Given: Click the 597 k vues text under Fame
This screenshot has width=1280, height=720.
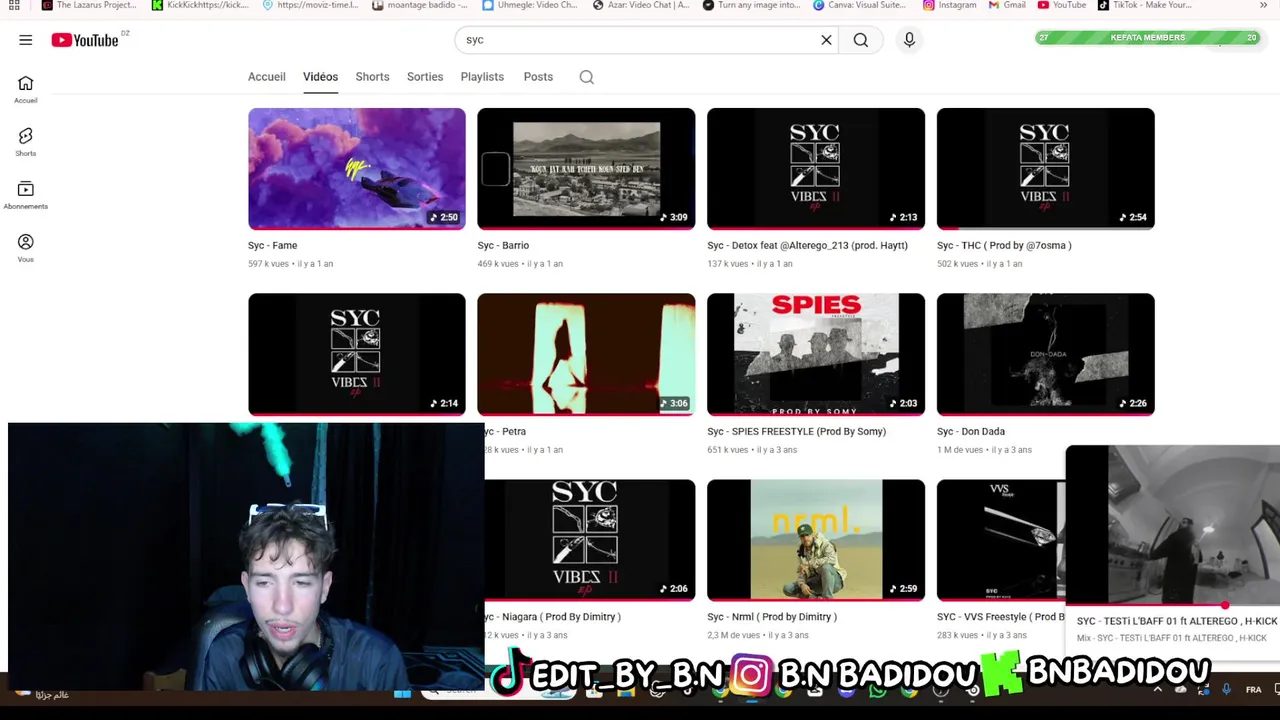Looking at the screenshot, I should coord(267,264).
